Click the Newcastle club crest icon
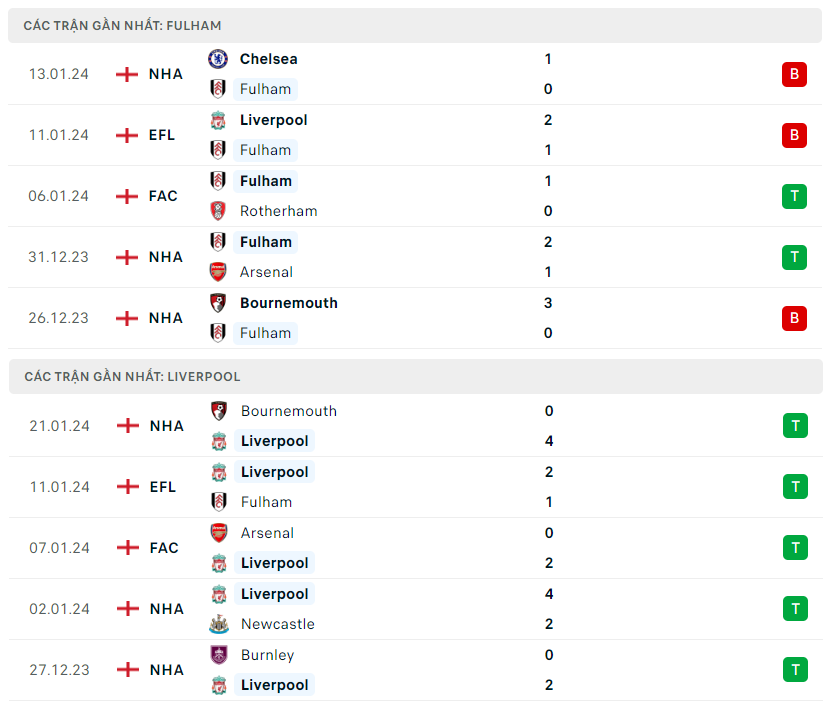The image size is (832, 710). (218, 624)
